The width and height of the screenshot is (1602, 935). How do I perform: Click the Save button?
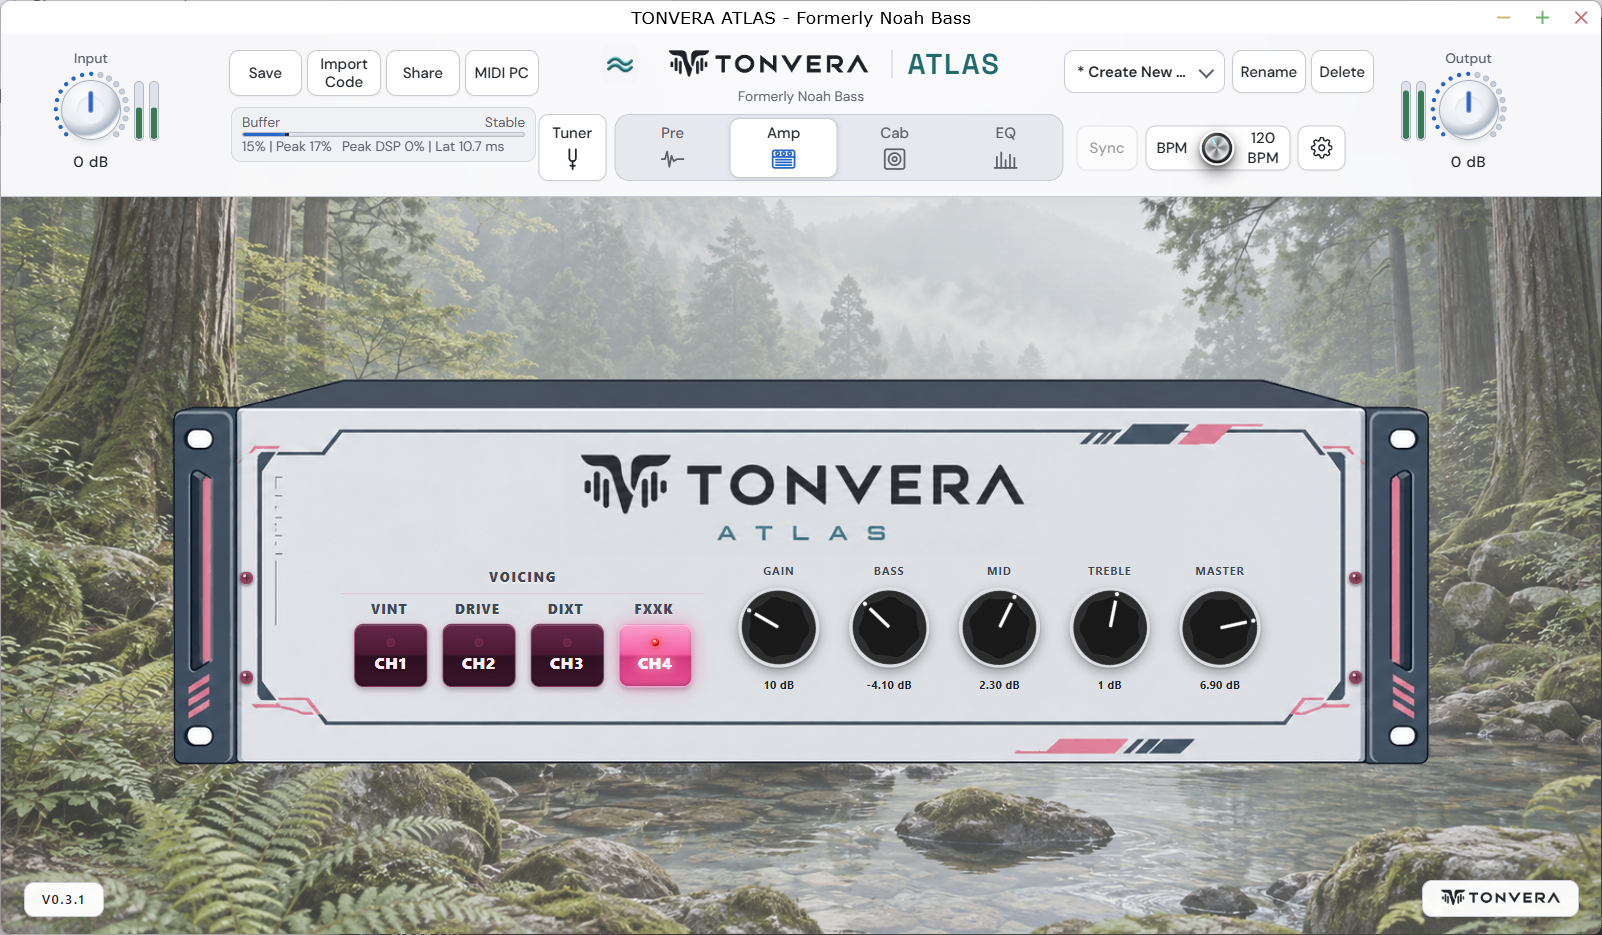click(265, 73)
